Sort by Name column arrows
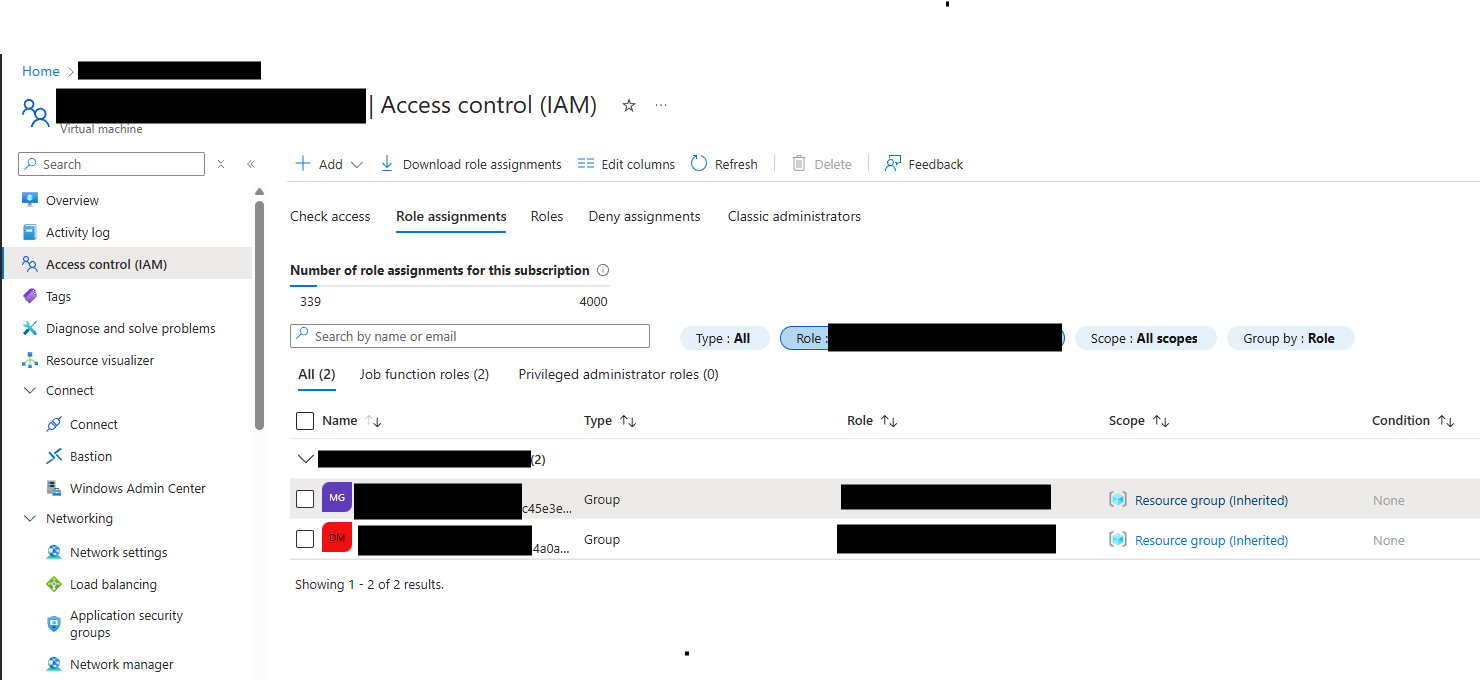The width and height of the screenshot is (1480, 680). tap(374, 421)
